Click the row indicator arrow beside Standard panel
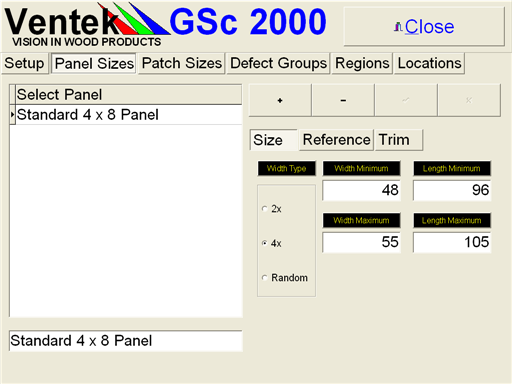 [12, 115]
